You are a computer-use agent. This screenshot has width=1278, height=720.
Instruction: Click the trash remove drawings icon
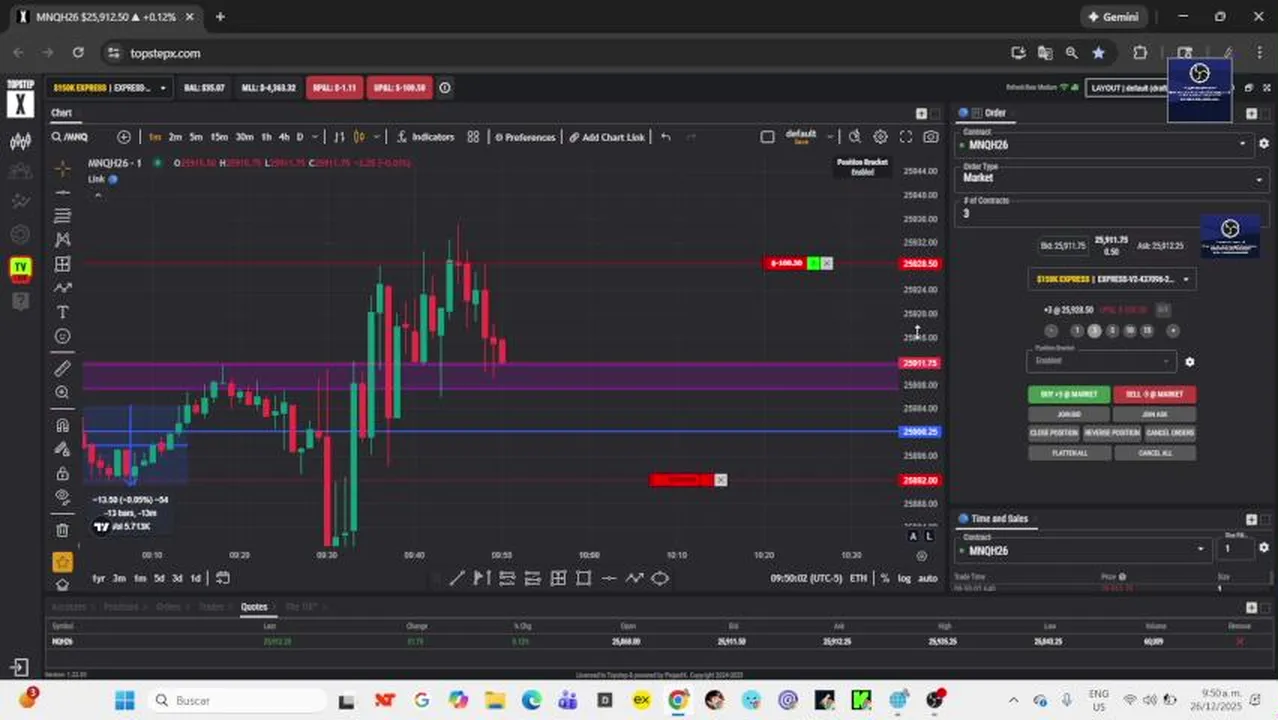[x=62, y=530]
